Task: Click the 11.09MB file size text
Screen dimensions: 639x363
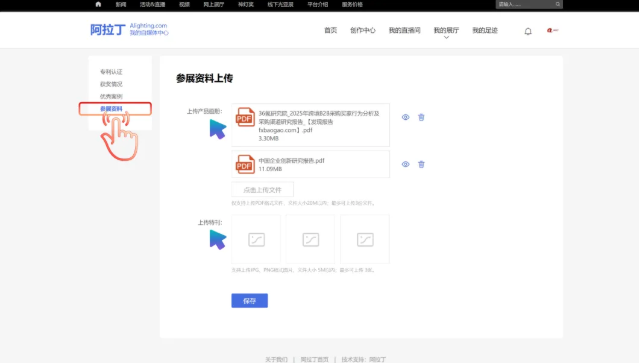Action: [x=270, y=169]
